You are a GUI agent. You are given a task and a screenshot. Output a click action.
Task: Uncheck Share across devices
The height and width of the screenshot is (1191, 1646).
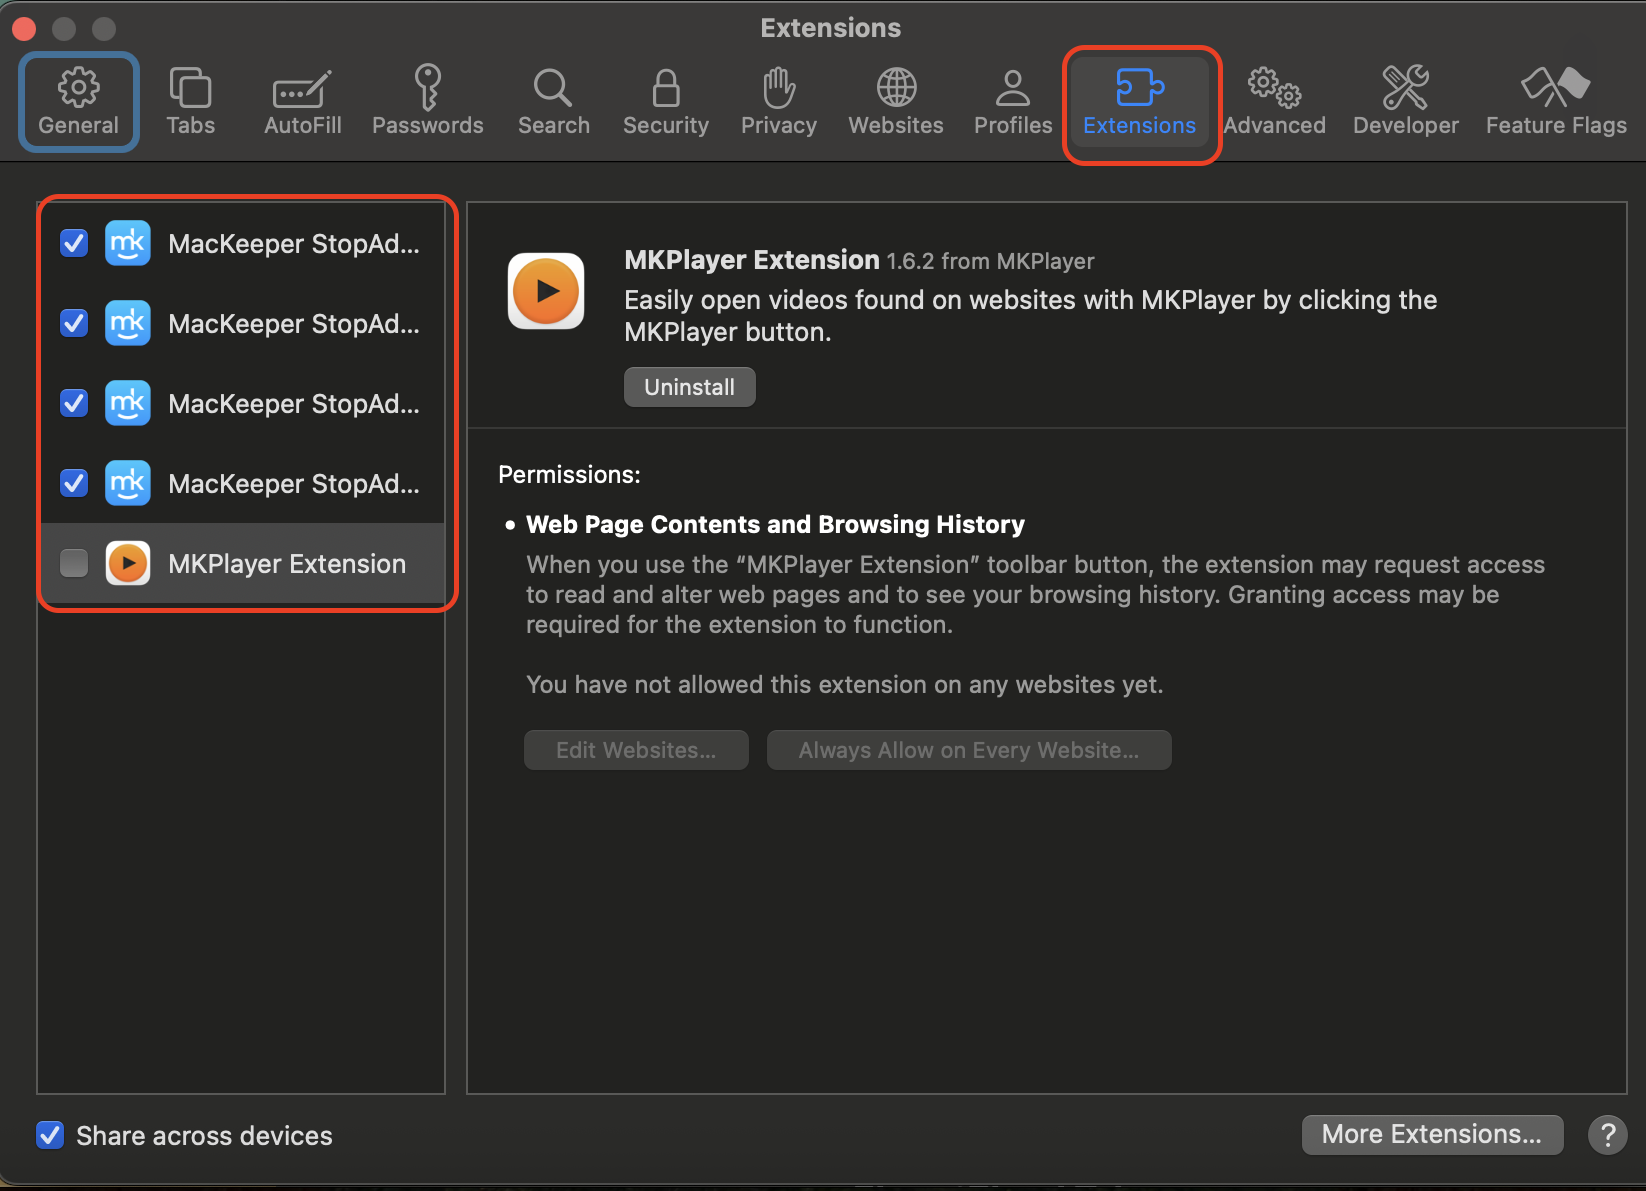[x=49, y=1135]
